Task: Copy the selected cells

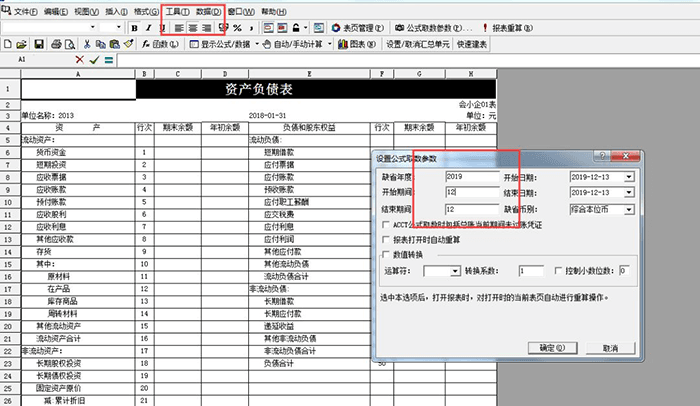Action: (101, 44)
